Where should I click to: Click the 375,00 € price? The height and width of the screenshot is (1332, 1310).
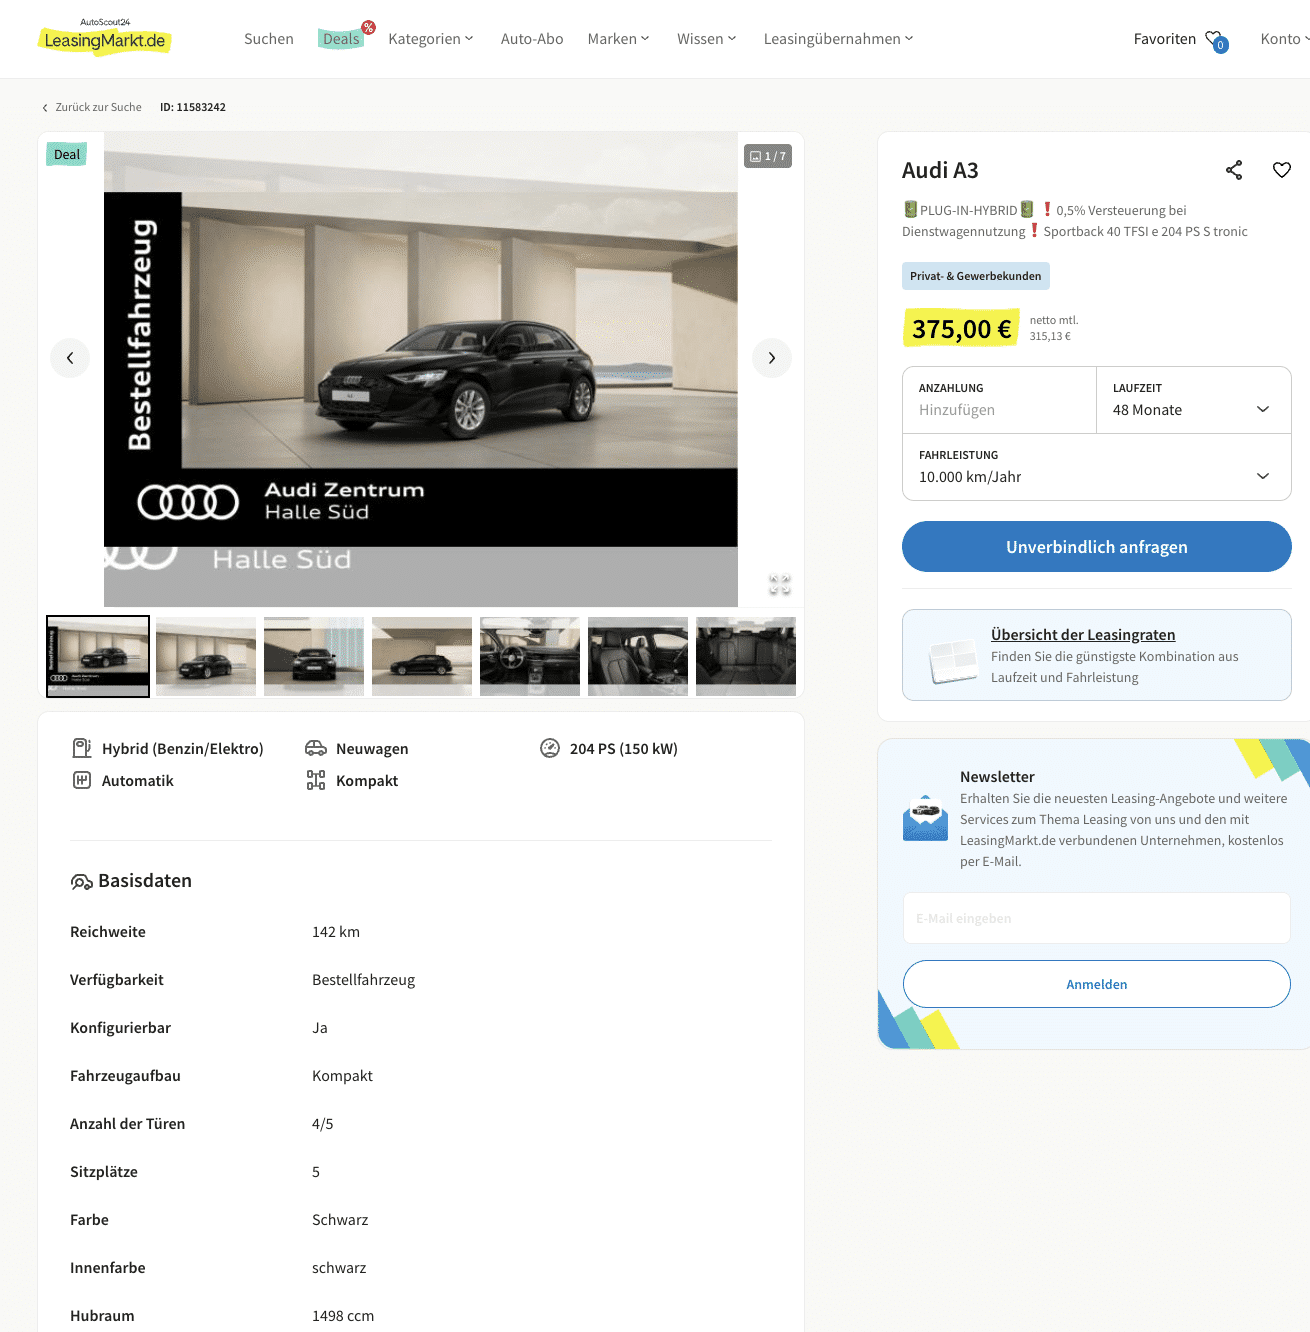[x=961, y=329]
